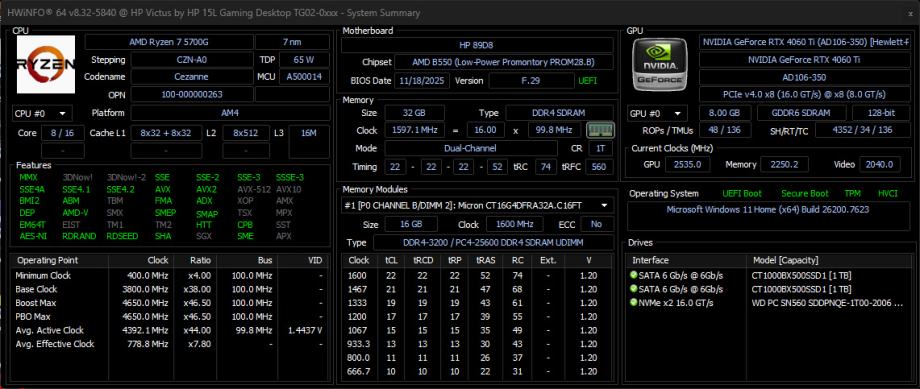Screen dimensions: 920x389
Task: Click the greyed AVX-512 feature flag
Action: click(x=253, y=190)
